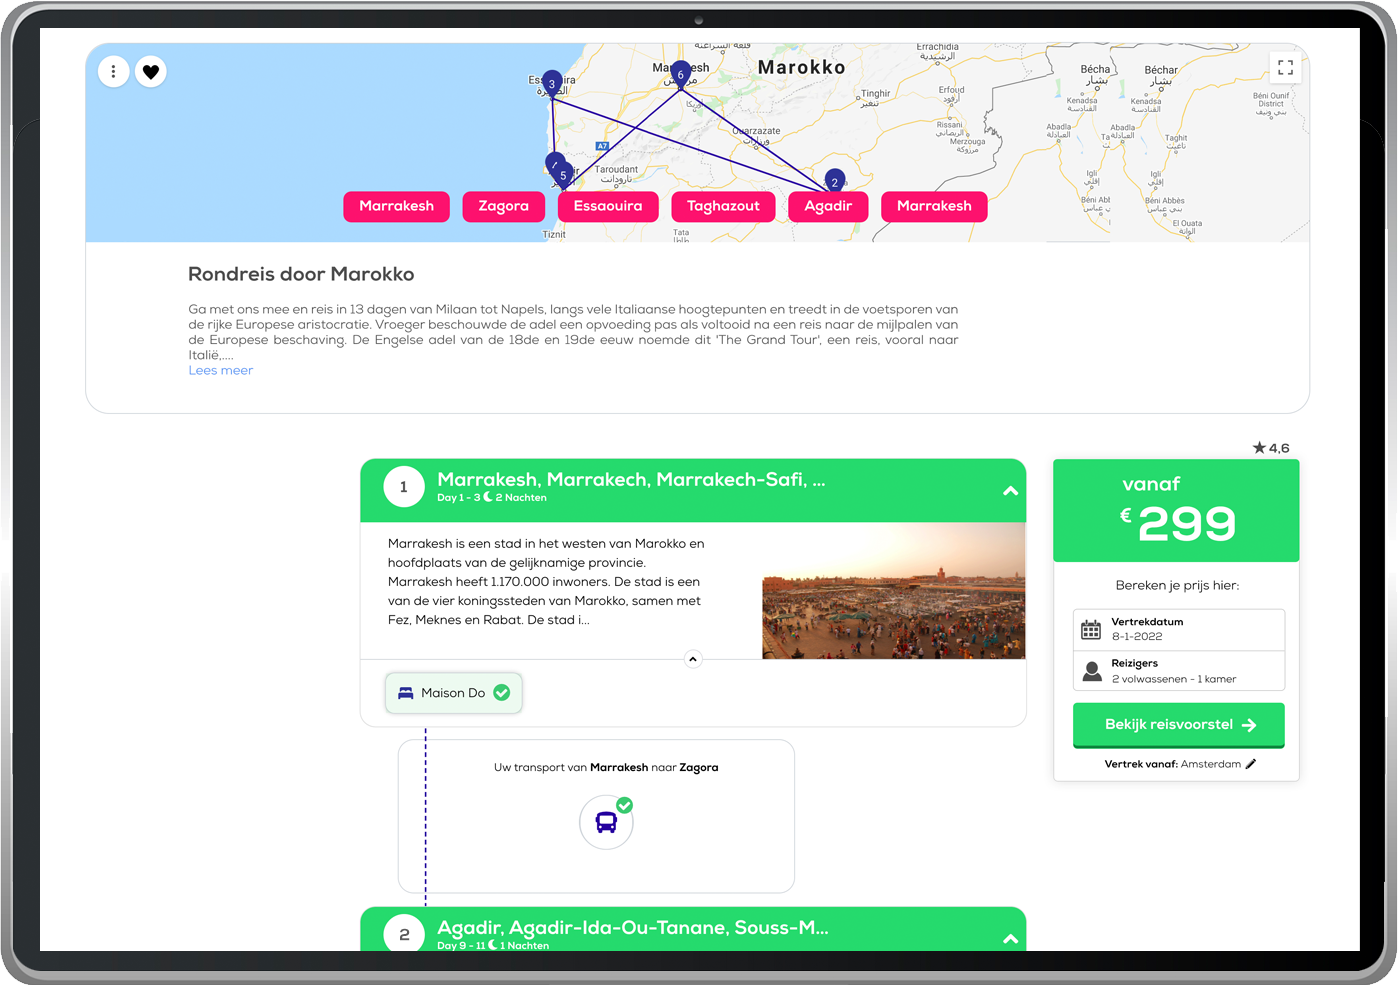The image size is (1398, 985).
Task: Select the first Marrakesh destination chip
Action: click(x=397, y=206)
